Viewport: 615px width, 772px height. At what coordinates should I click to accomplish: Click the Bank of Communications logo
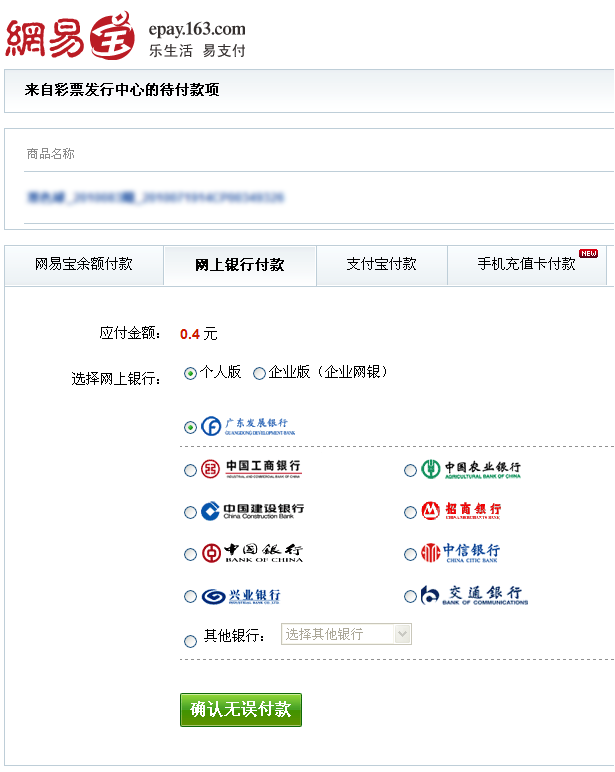pos(473,596)
